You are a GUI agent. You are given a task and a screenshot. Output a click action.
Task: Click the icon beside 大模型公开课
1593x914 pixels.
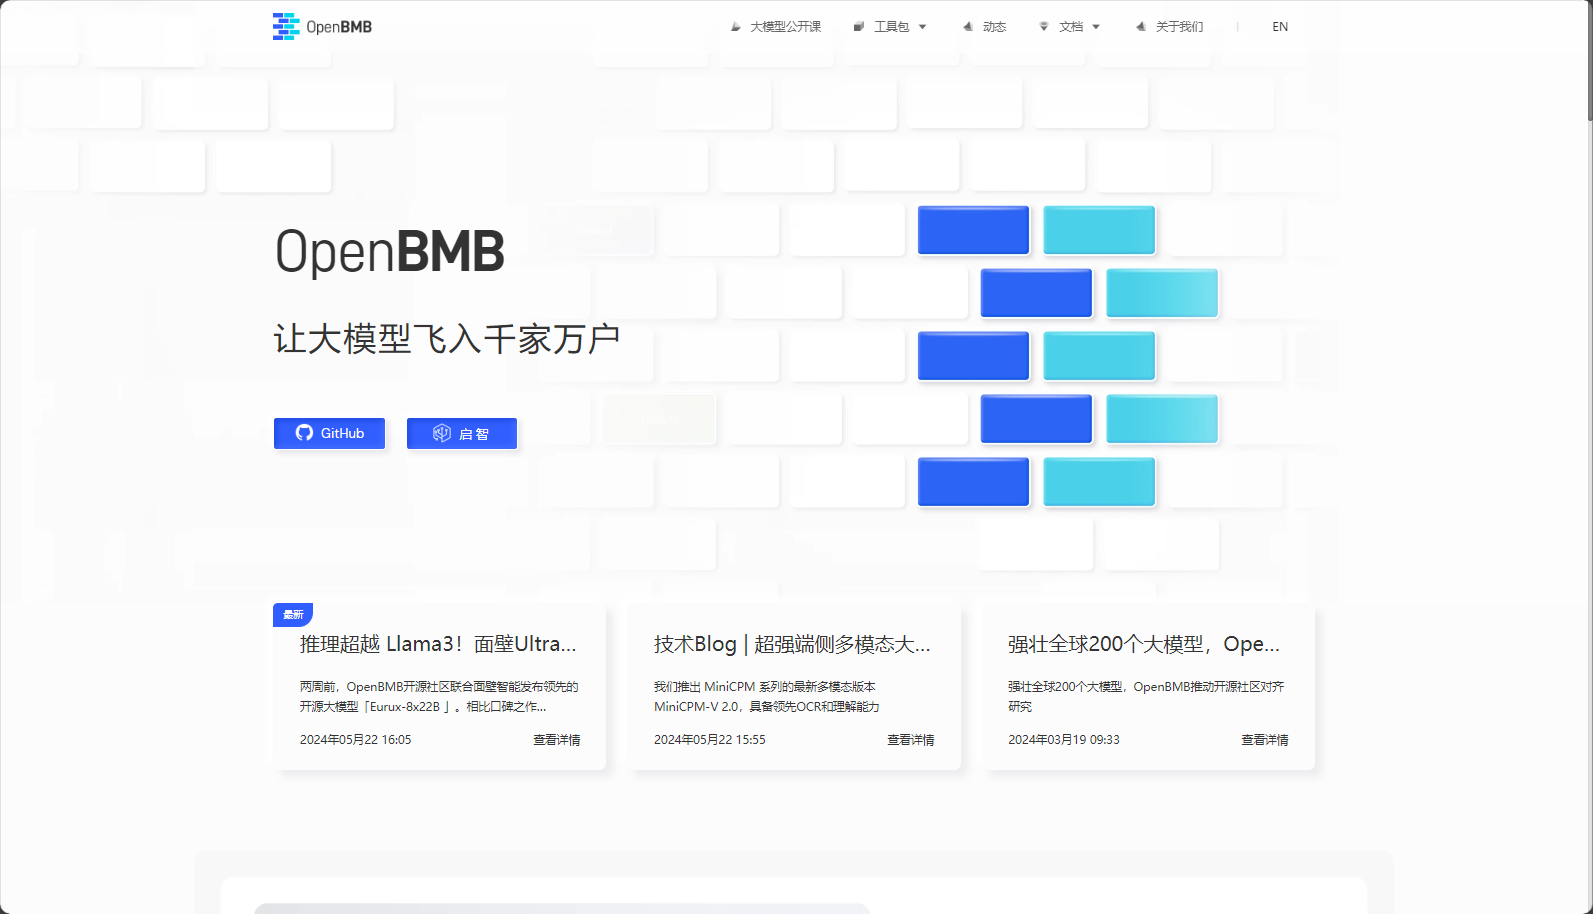(x=736, y=27)
